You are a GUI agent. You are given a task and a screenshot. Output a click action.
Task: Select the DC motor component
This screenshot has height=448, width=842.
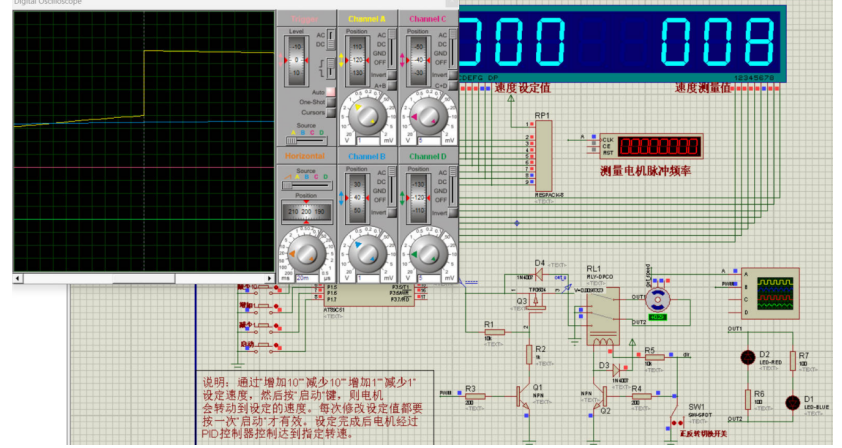[657, 300]
